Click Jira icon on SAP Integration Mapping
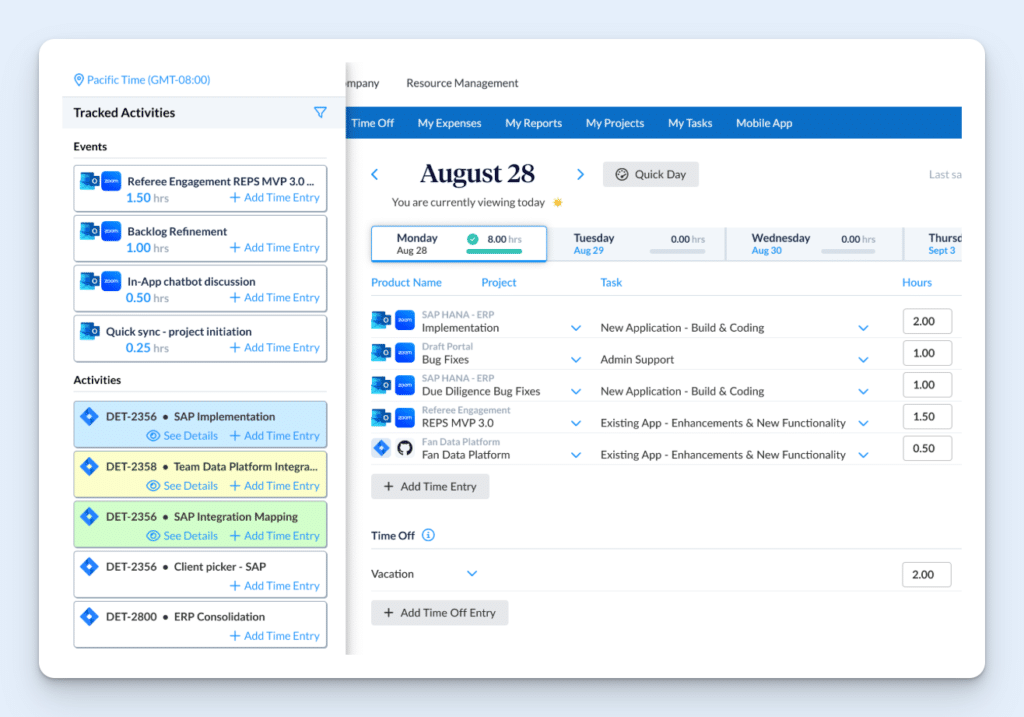The image size is (1024, 717). pos(89,516)
